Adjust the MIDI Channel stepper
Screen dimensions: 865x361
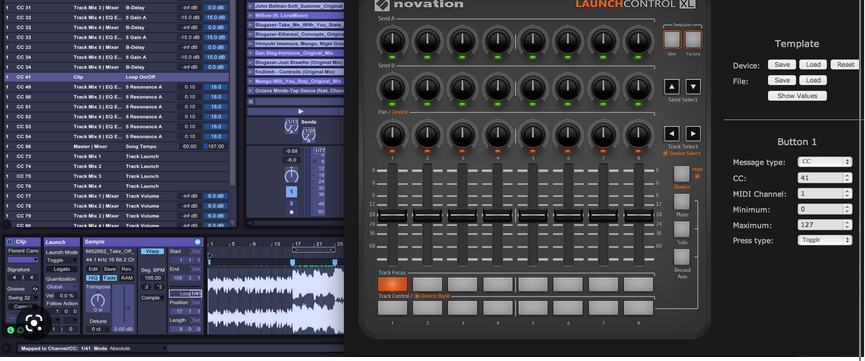847,194
